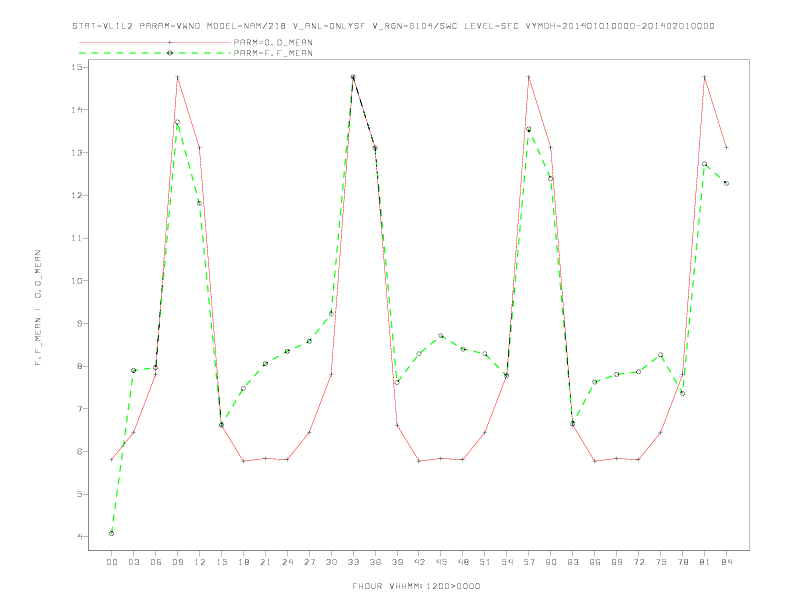Click the x-axis title FHOUR VHHMM:1200>0000
Image resolution: width=792 pixels, height=612 pixels.
[x=416, y=586]
